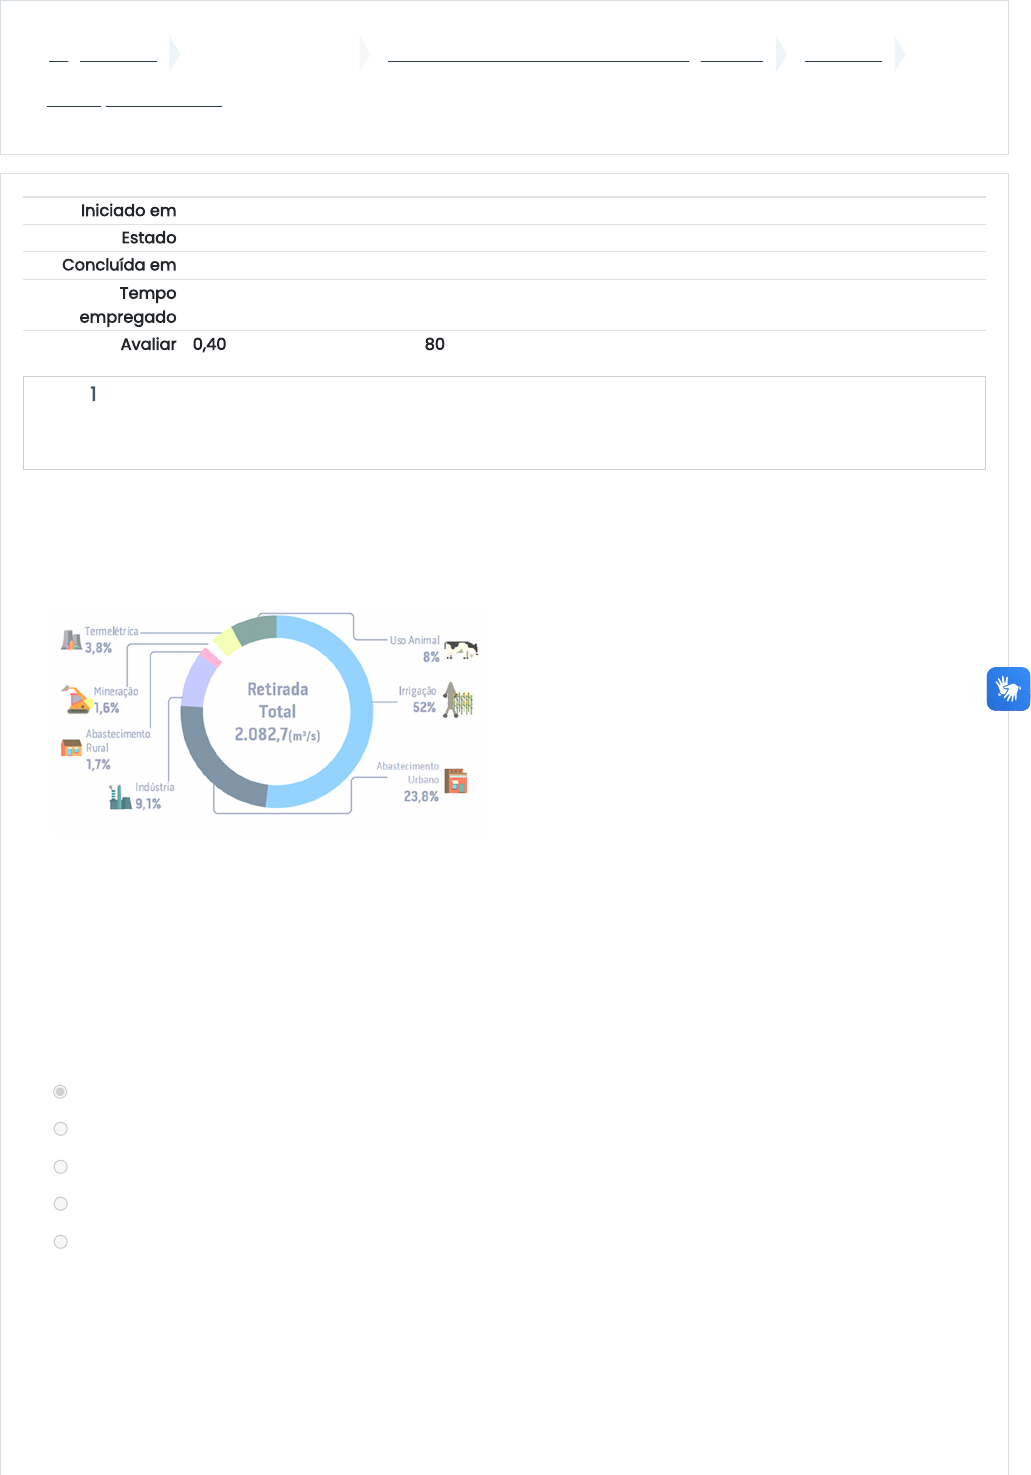This screenshot has width=1031, height=1475.
Task: Click the last breadcrumb chevron in top row
Action: 899,54
